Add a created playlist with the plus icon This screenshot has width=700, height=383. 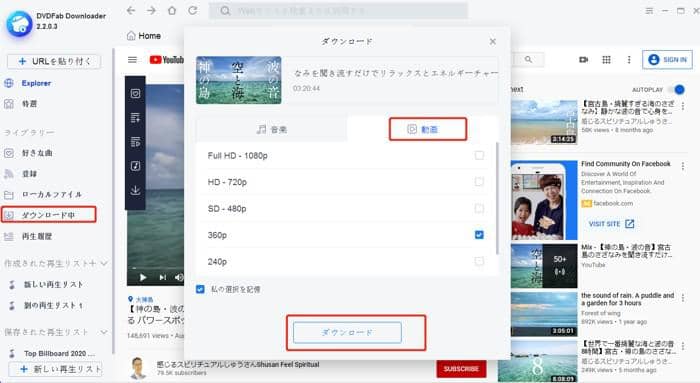(x=92, y=263)
